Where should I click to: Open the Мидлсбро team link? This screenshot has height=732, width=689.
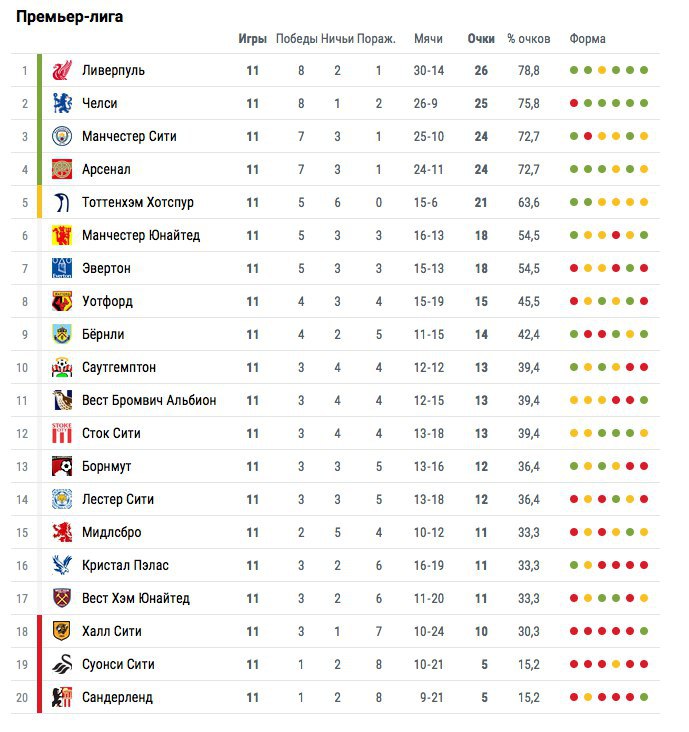coord(111,532)
